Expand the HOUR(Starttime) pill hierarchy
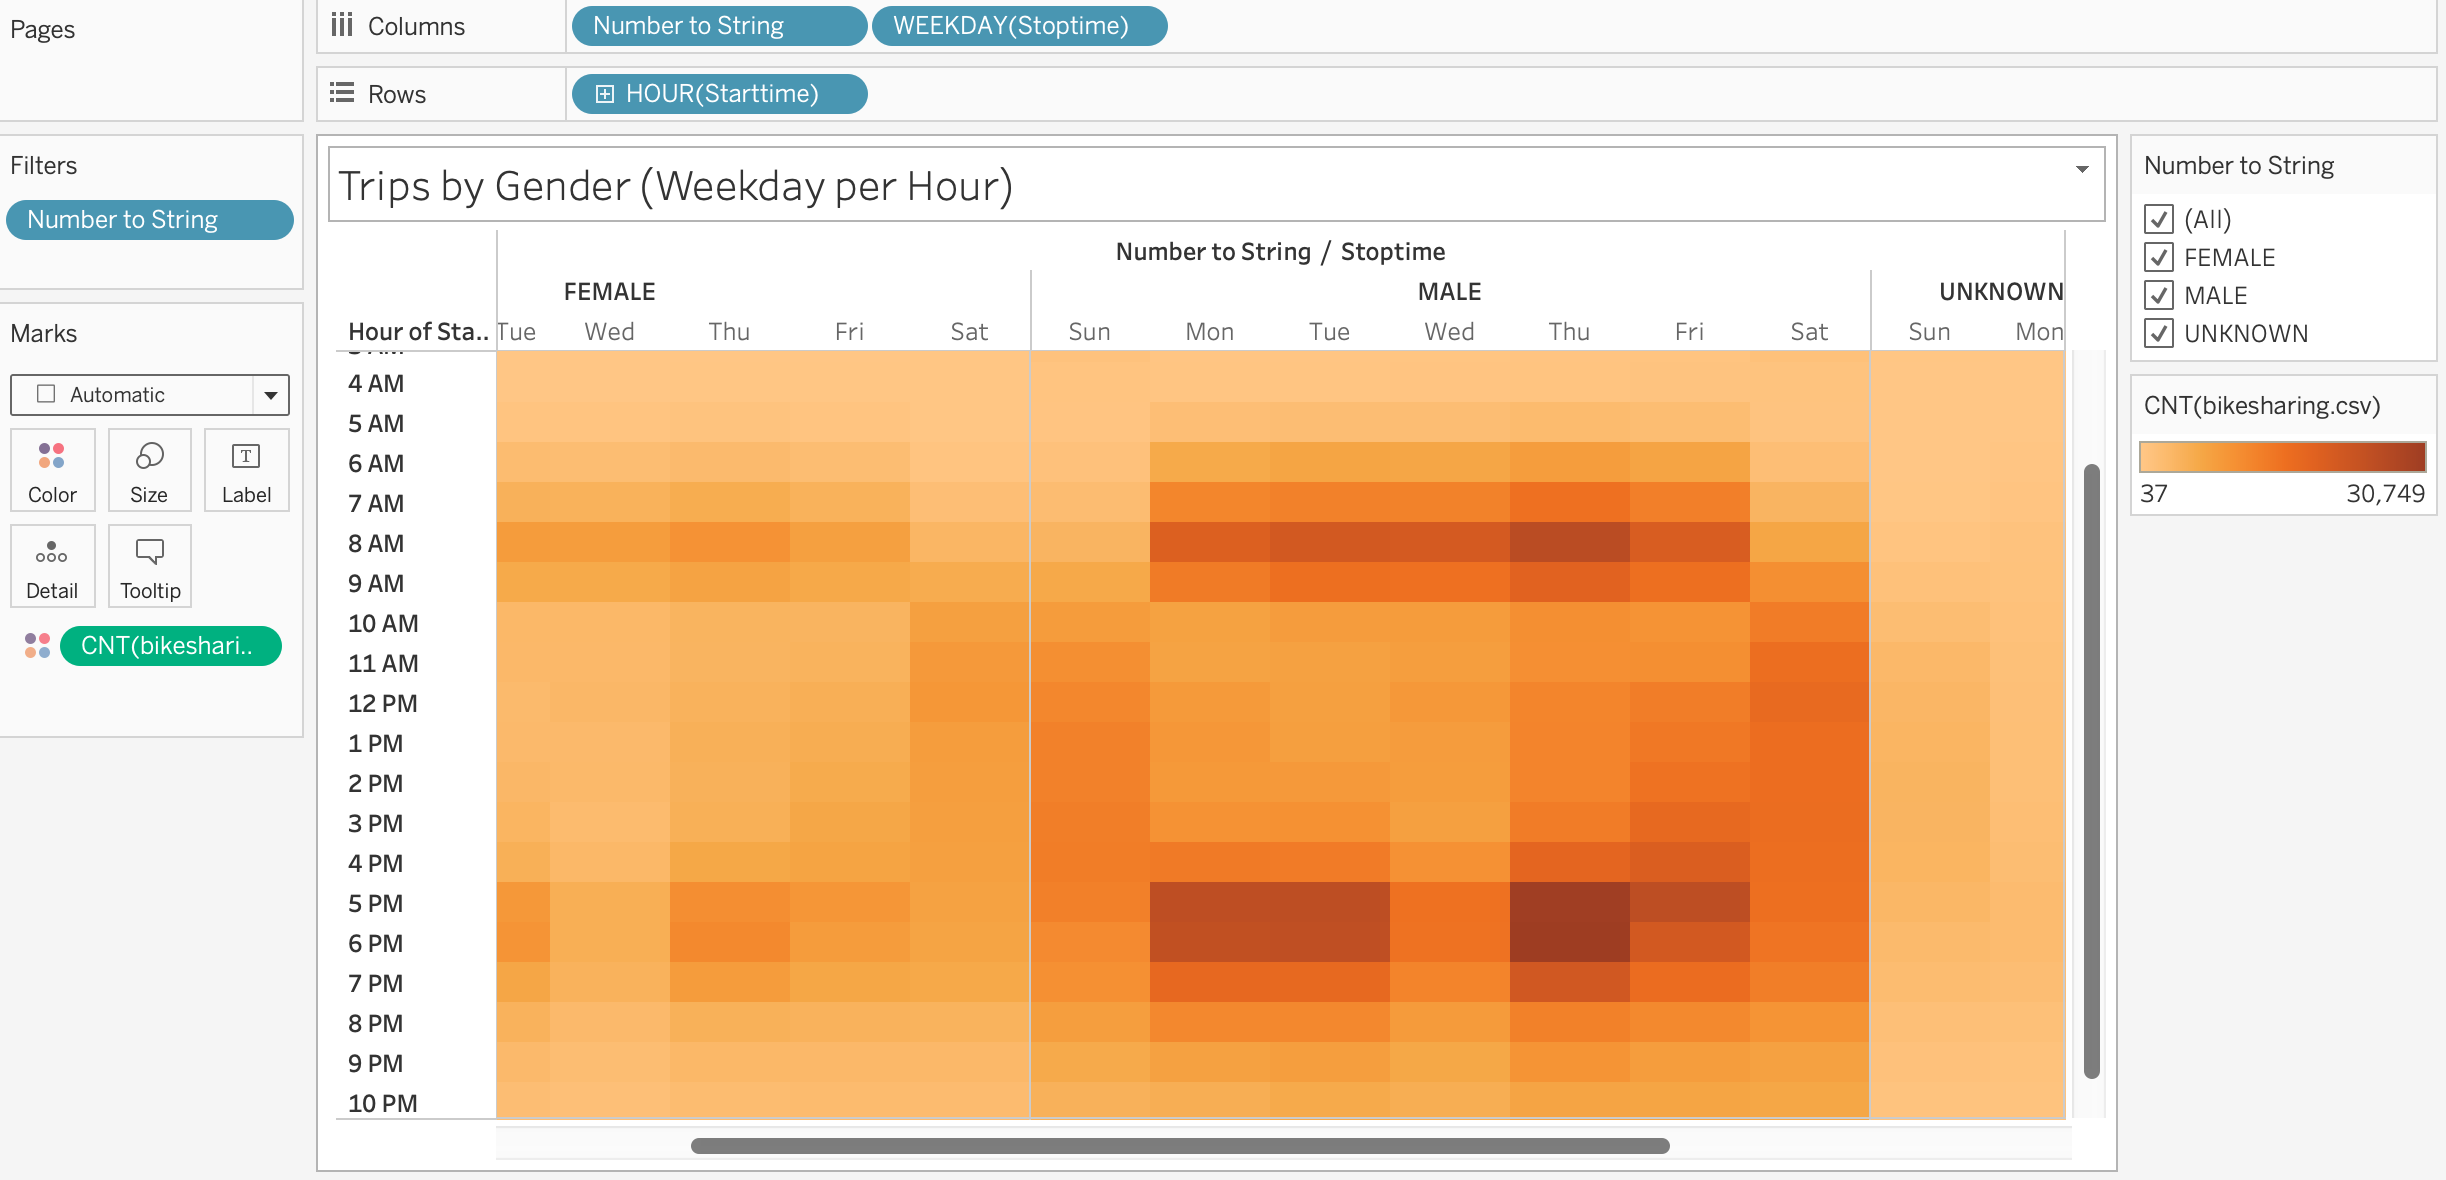This screenshot has height=1180, width=2446. coord(605,93)
